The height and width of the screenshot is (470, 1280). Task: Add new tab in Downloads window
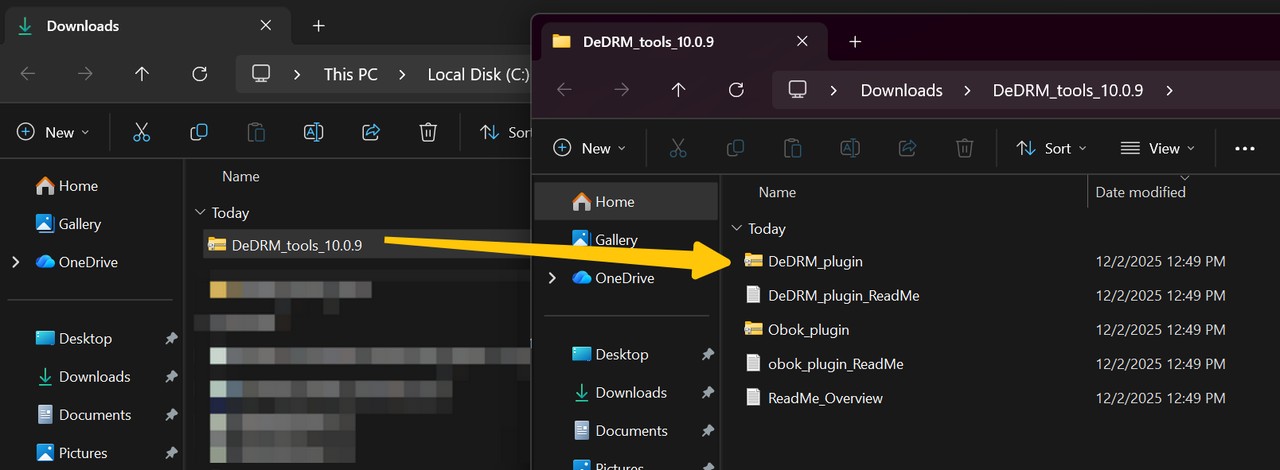(x=318, y=26)
